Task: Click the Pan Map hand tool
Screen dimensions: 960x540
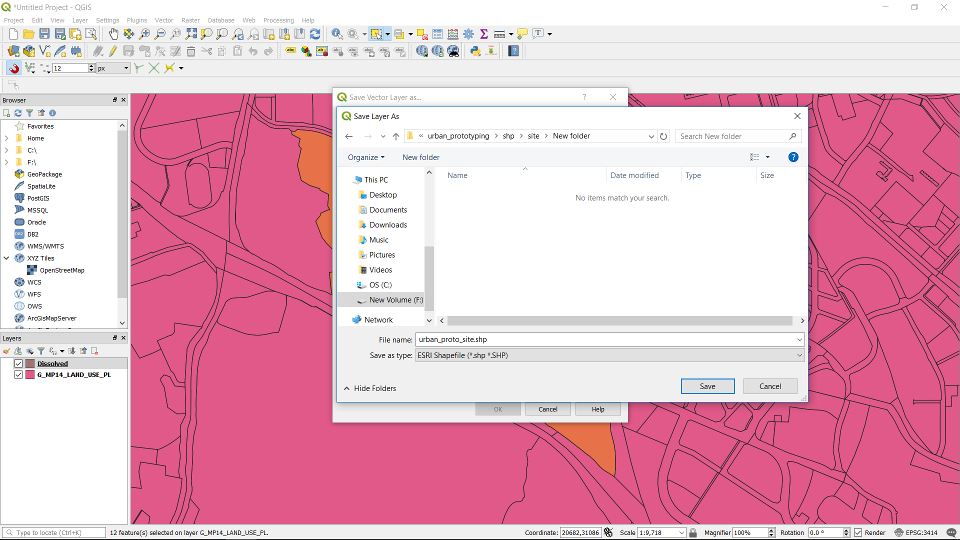Action: (x=113, y=34)
